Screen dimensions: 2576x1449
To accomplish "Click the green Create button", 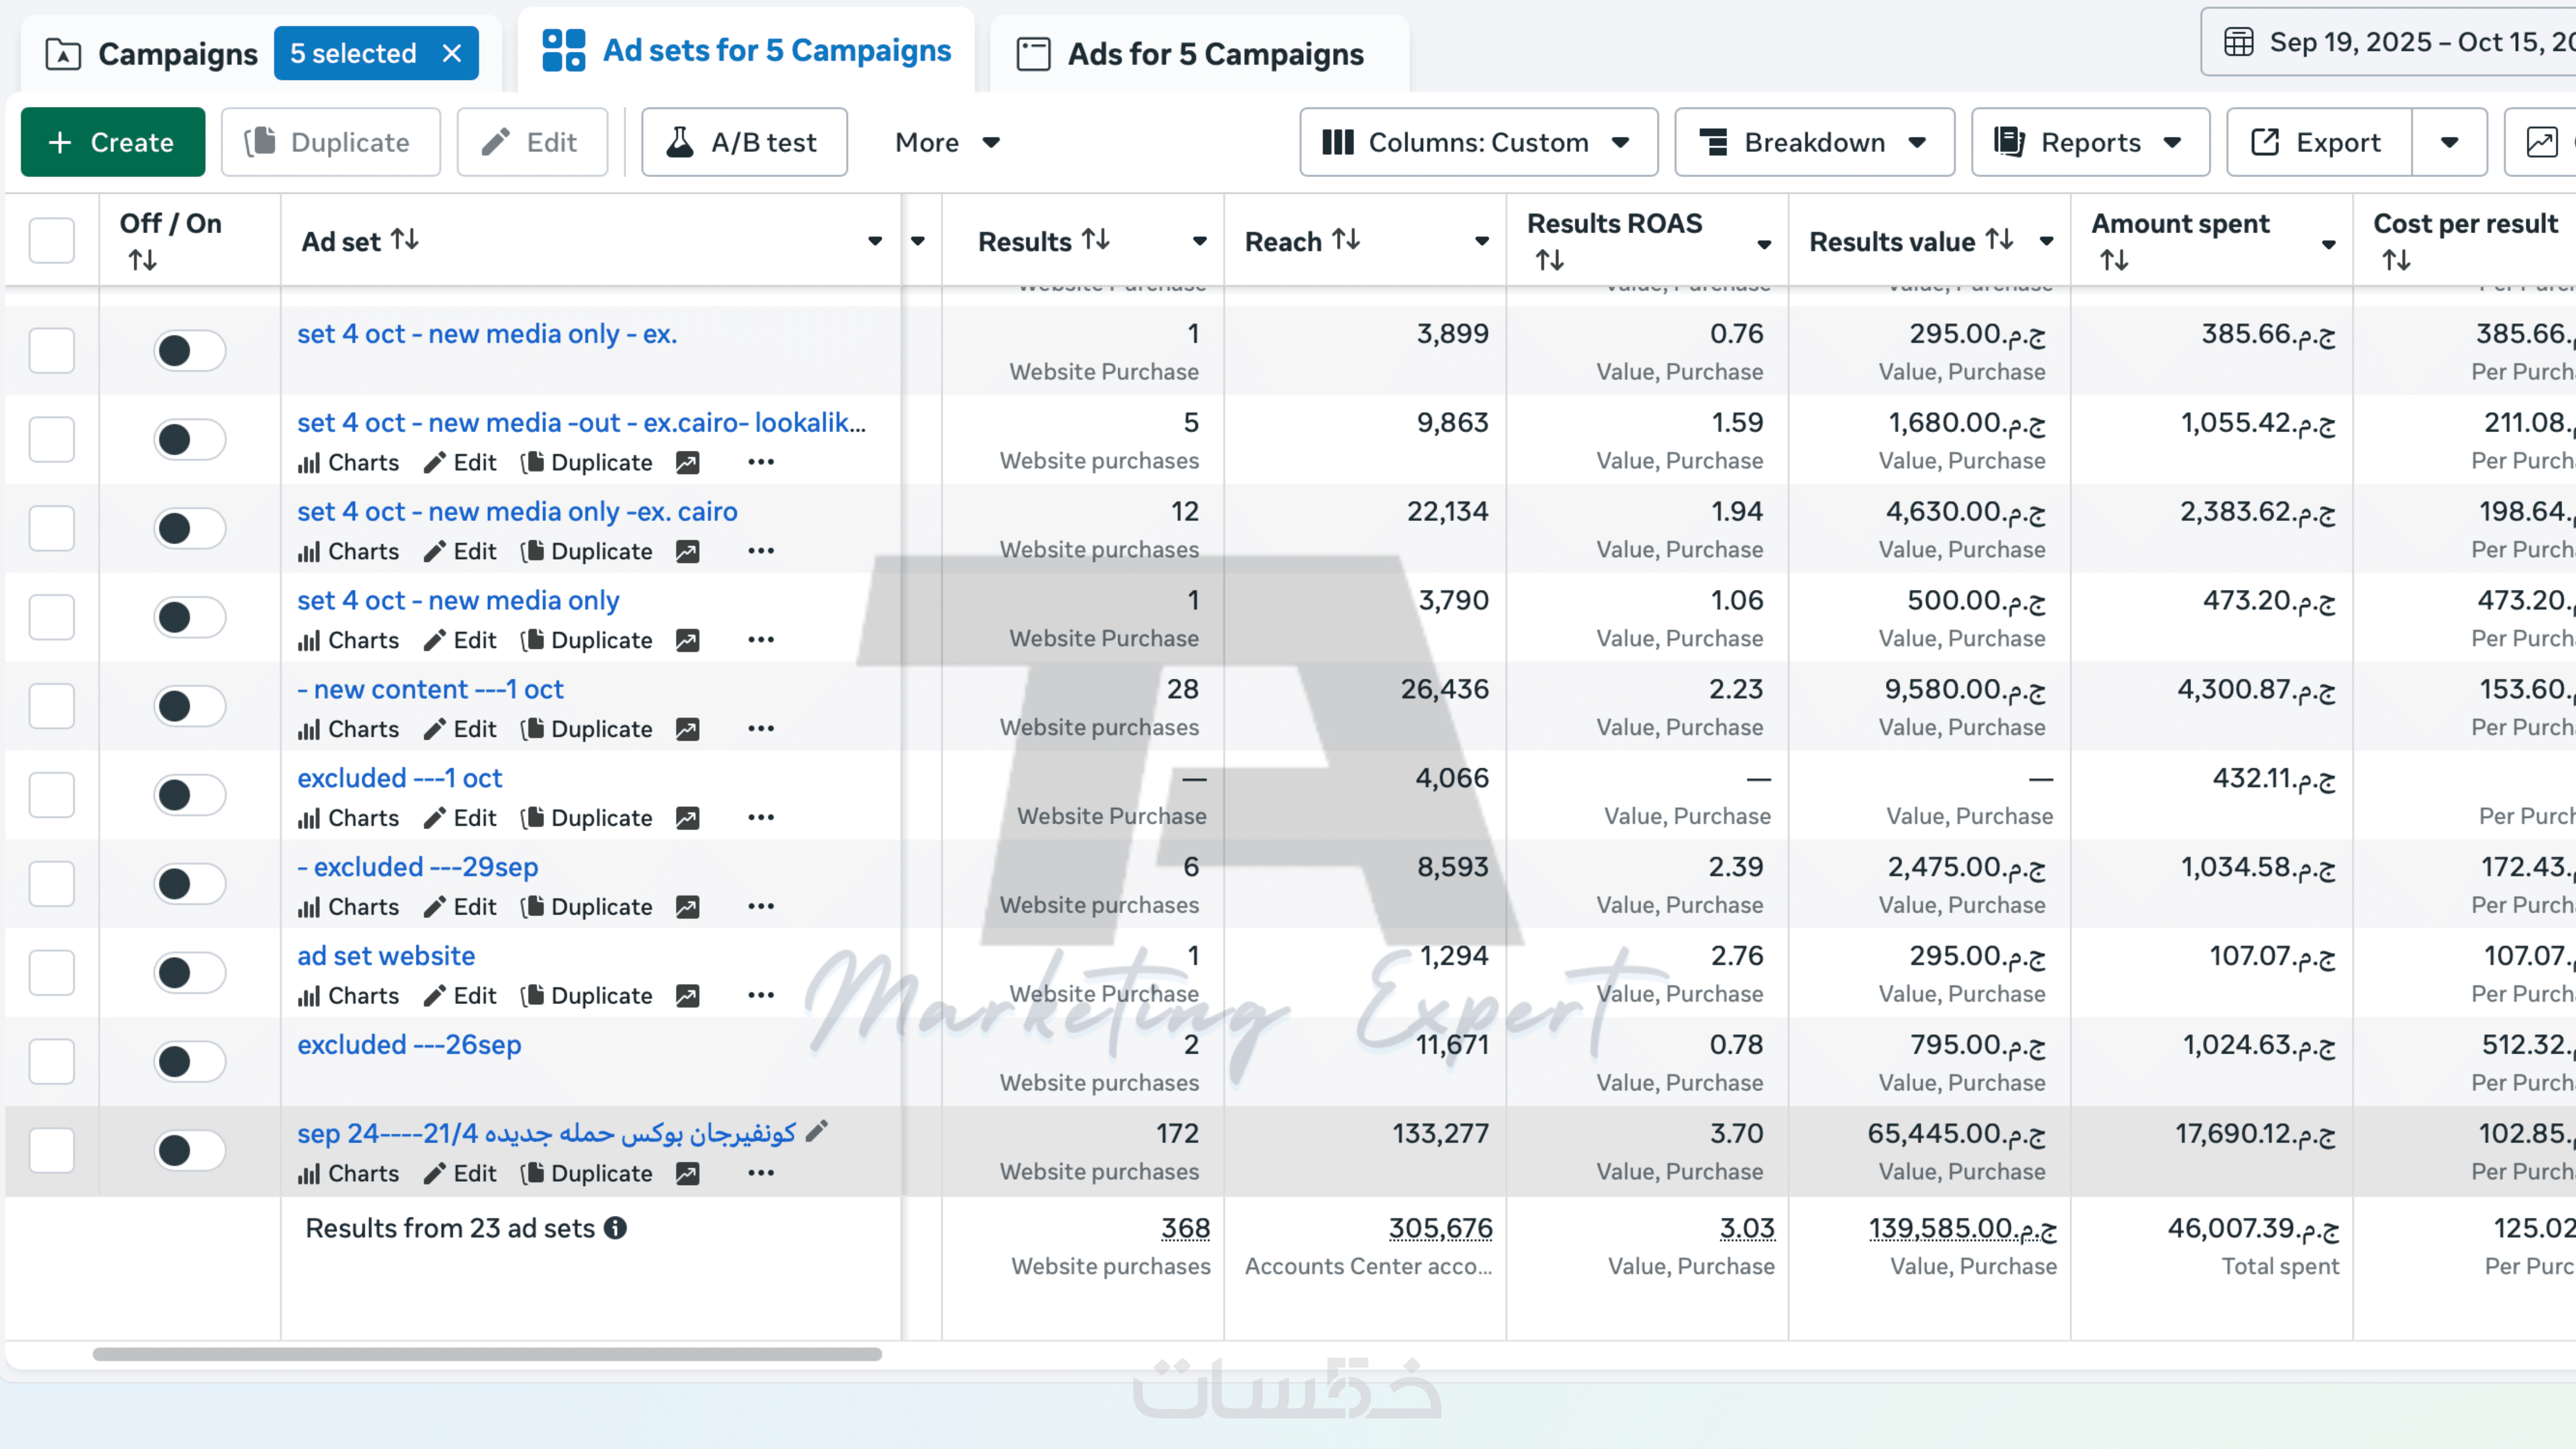I will coord(113,142).
